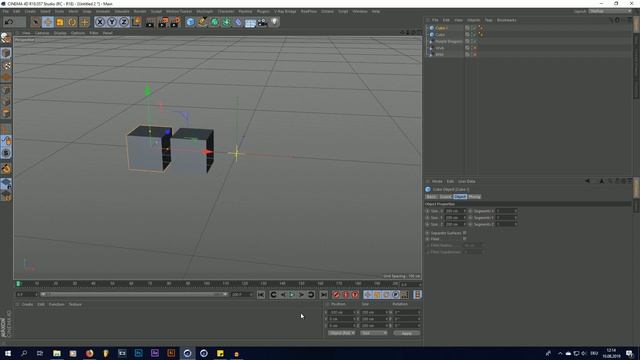Click the Enable Snap icon
This screenshot has width=640, height=360.
(6, 153)
